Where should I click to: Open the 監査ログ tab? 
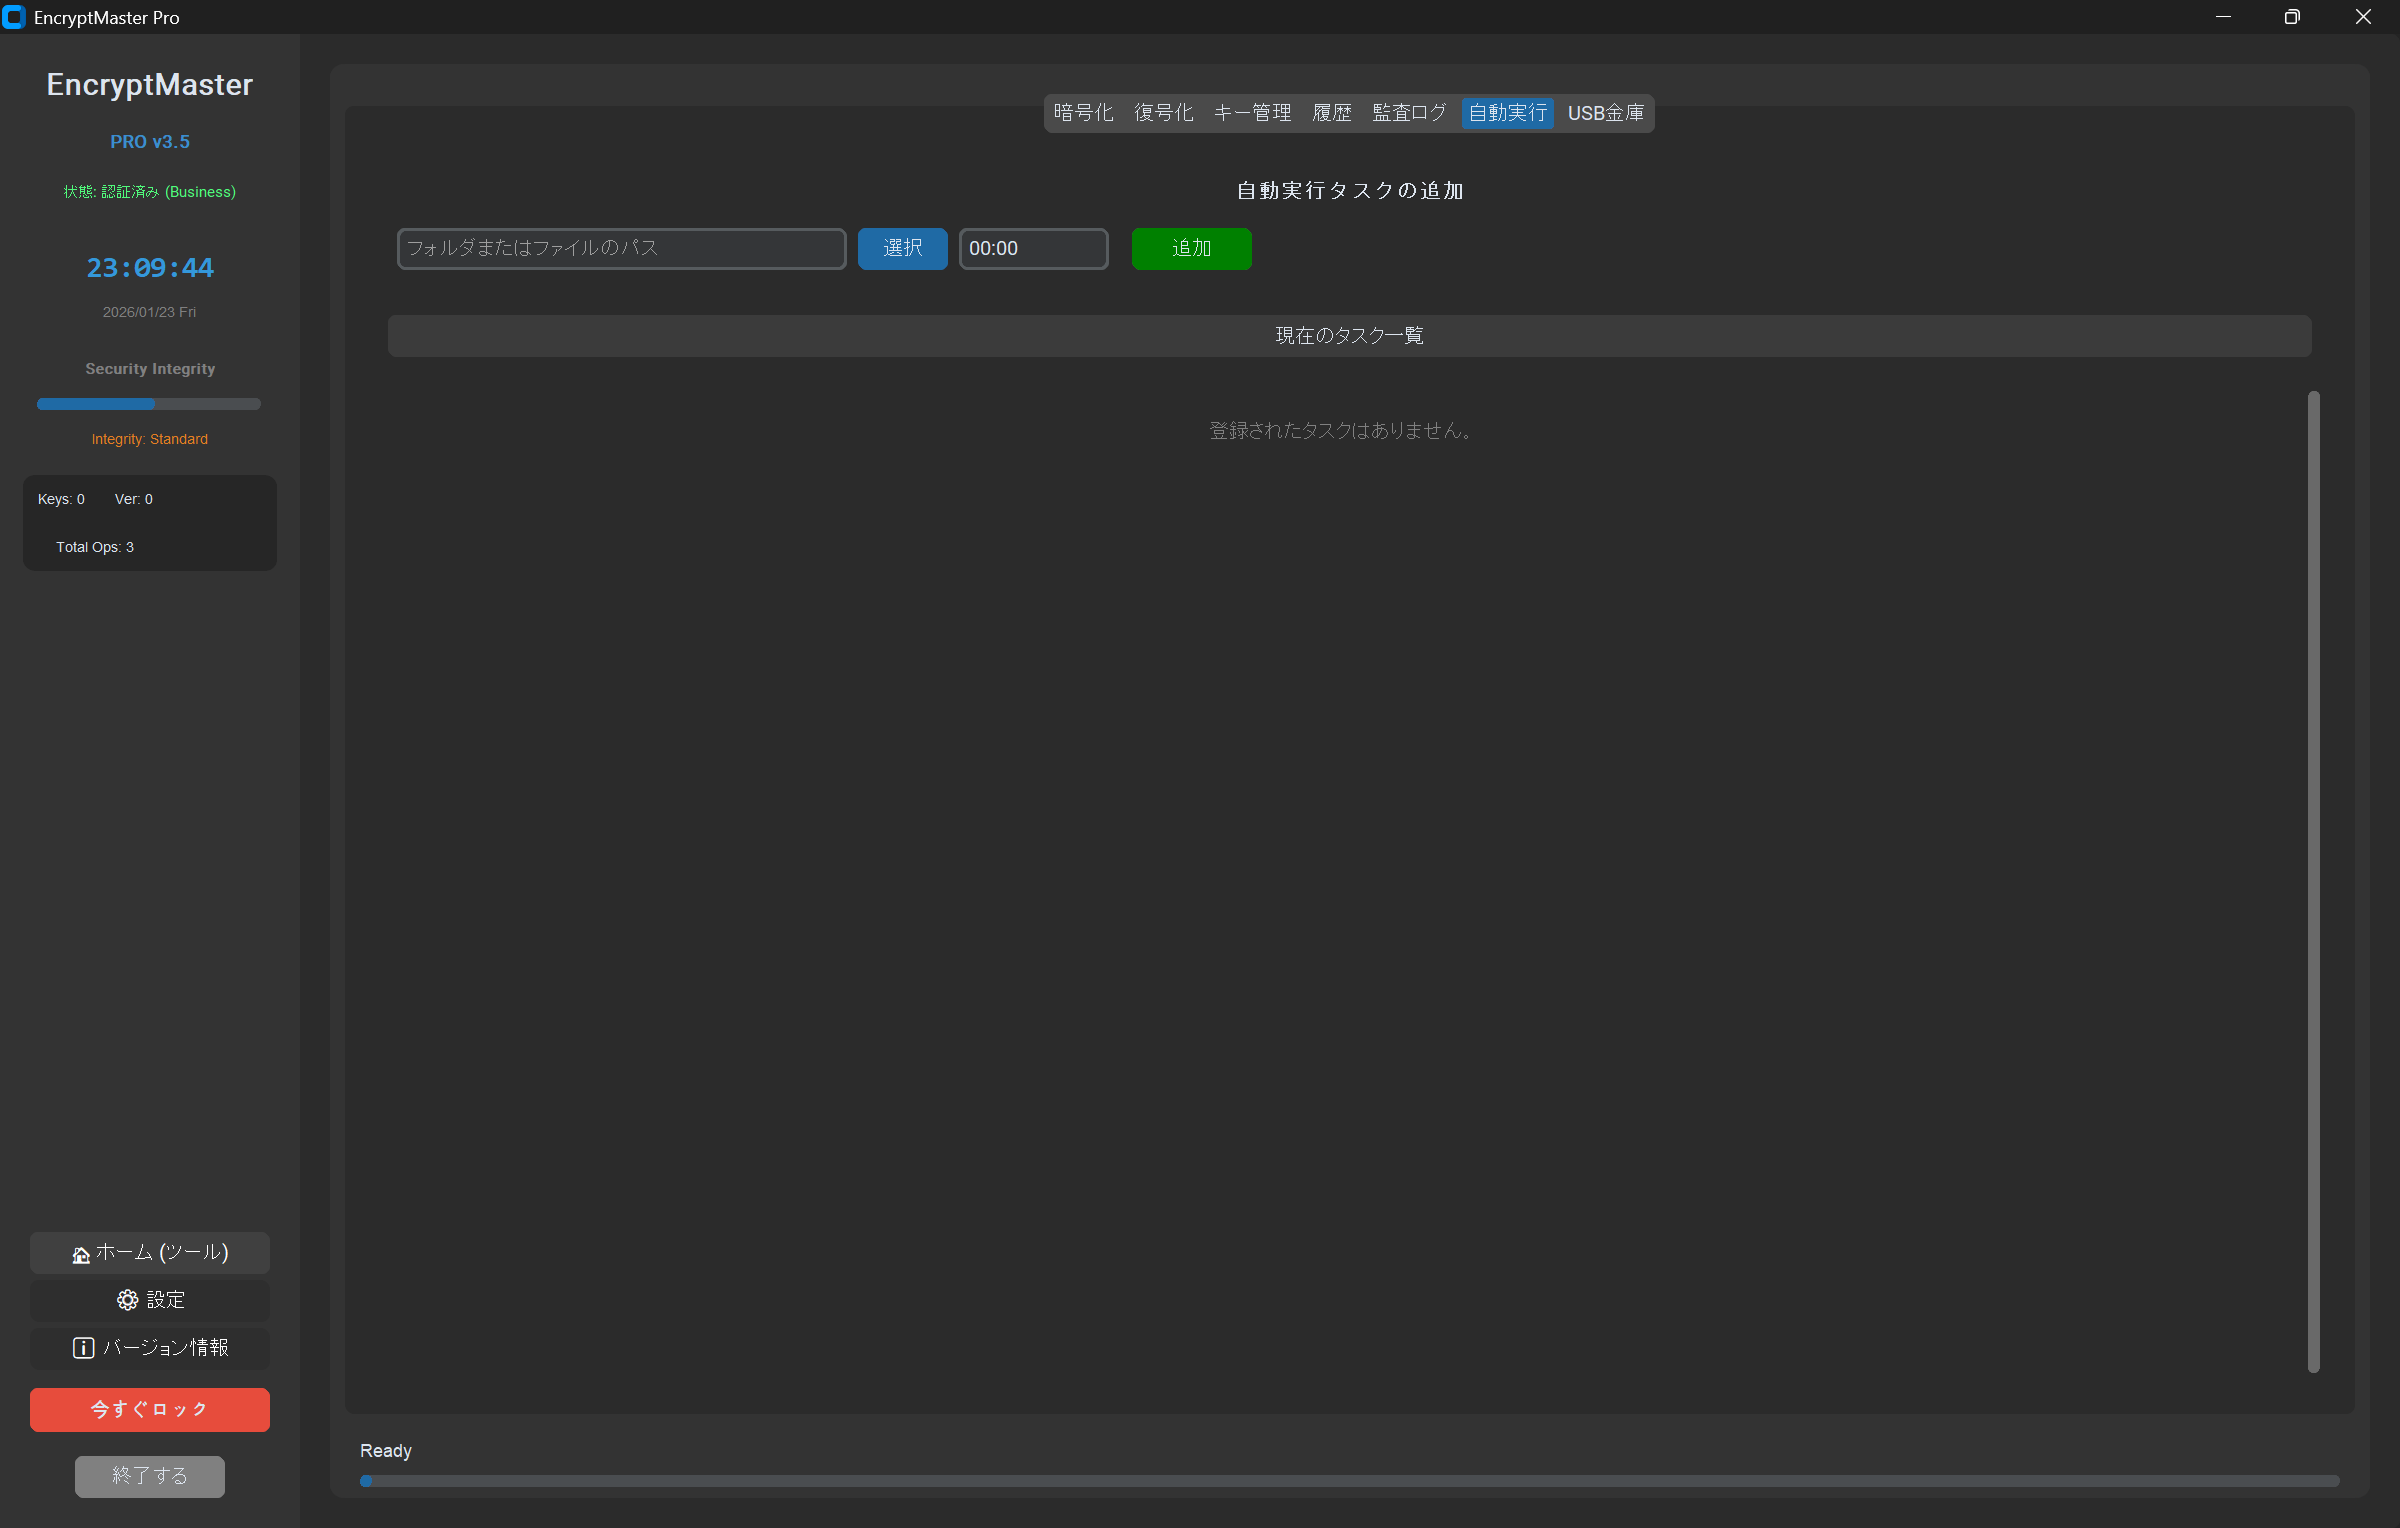click(1408, 113)
